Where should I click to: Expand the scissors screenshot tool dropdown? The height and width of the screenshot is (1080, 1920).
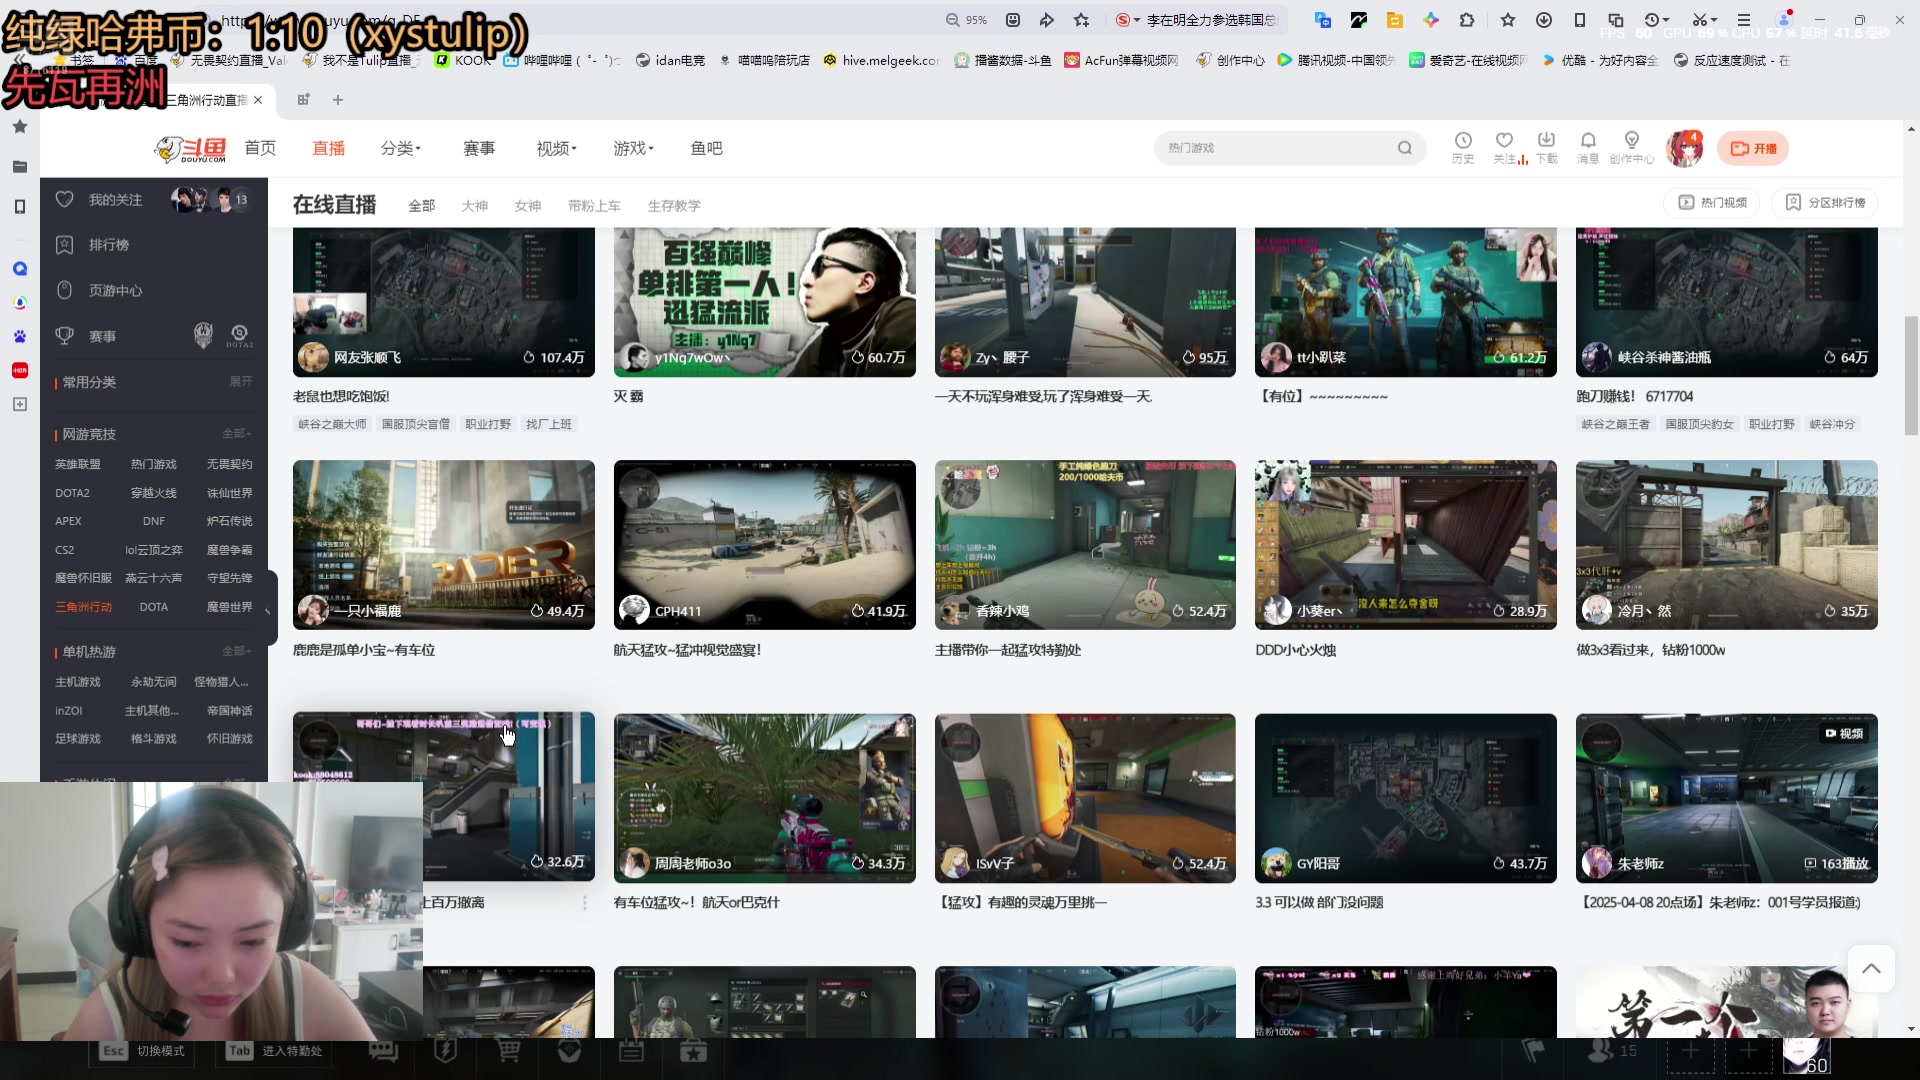1705,20
